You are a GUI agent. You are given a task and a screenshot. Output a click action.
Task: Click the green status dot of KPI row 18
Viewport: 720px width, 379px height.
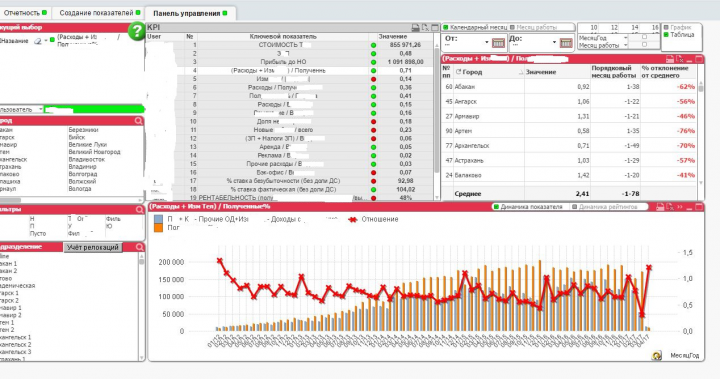tap(373, 189)
